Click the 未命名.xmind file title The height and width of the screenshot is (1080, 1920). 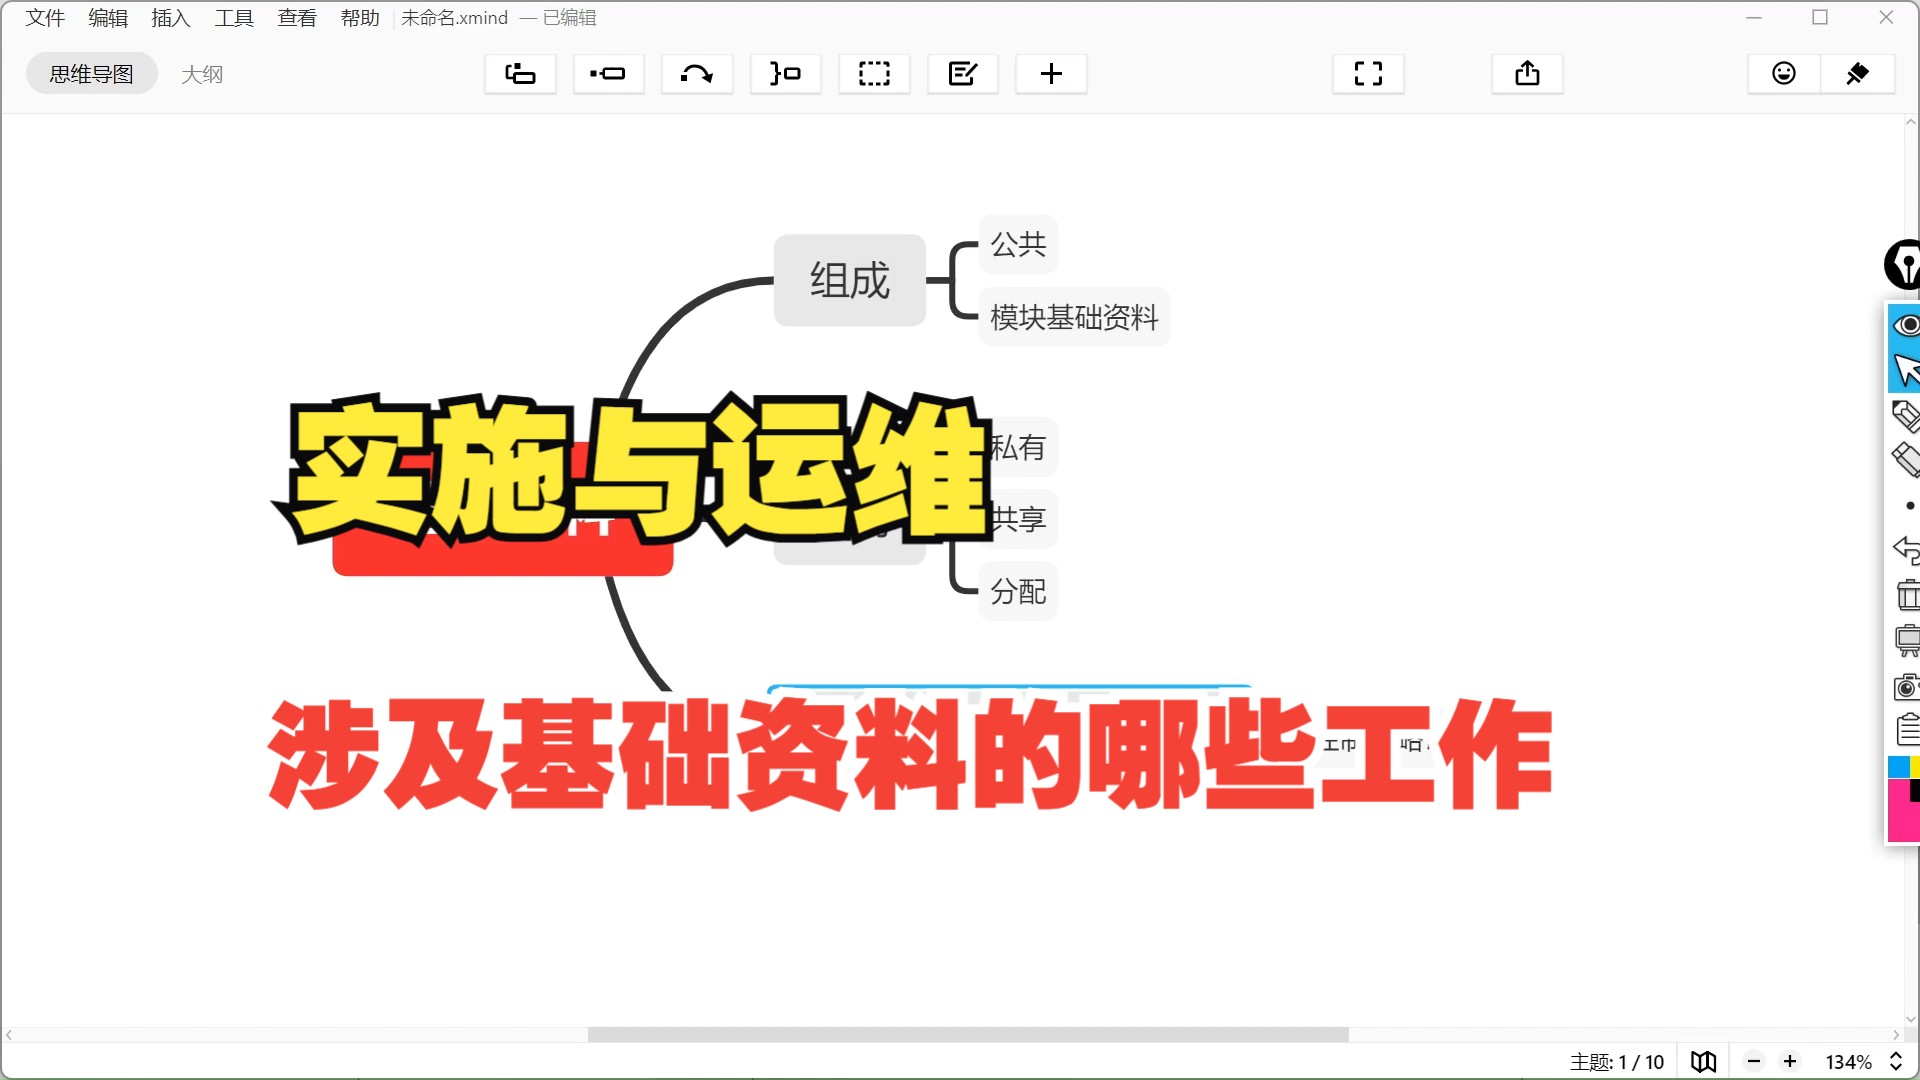tap(454, 18)
